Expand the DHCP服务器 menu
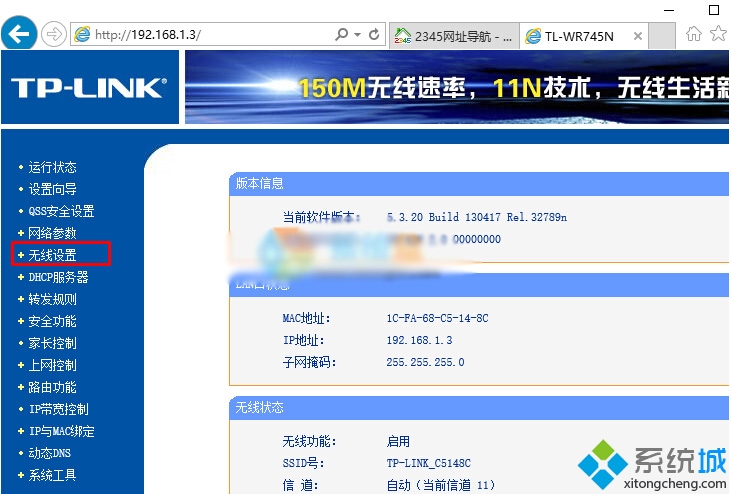Viewport: 731px width, 494px height. [58, 277]
